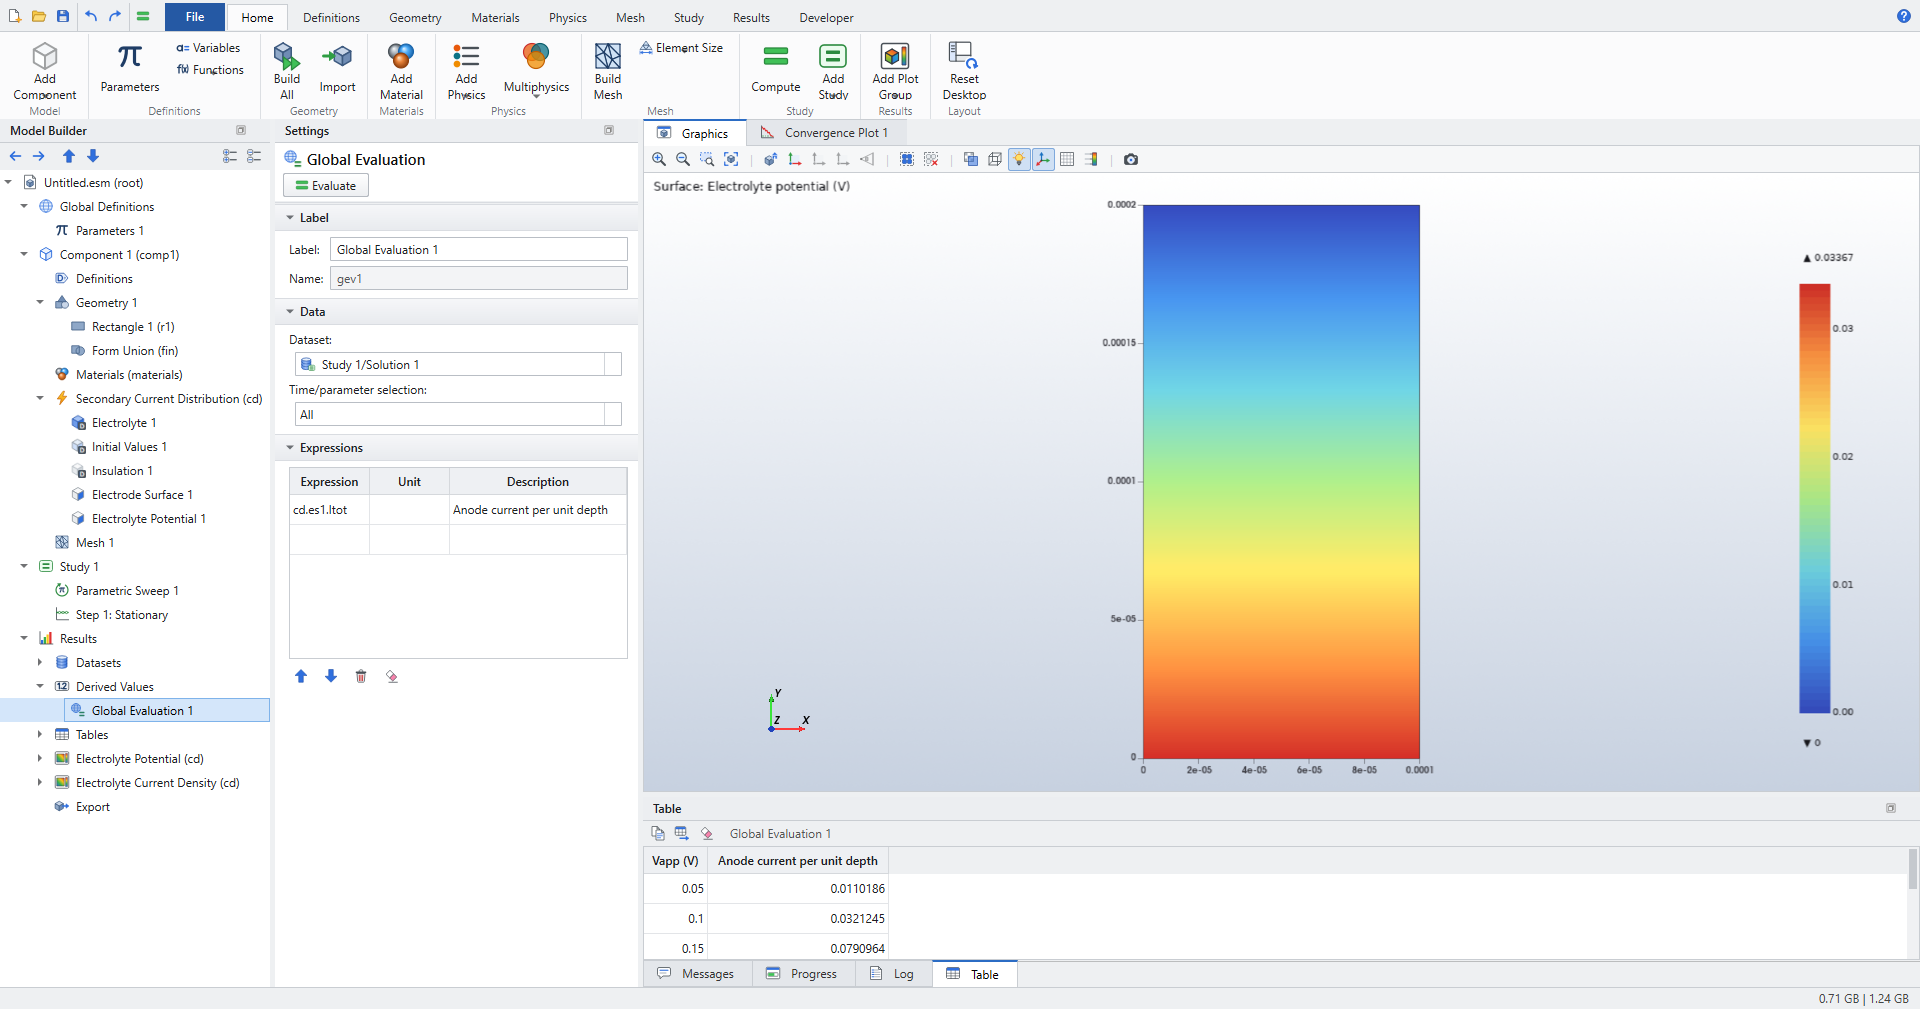Click the Zoom Extents icon
This screenshot has height=1009, width=1920.
(731, 159)
